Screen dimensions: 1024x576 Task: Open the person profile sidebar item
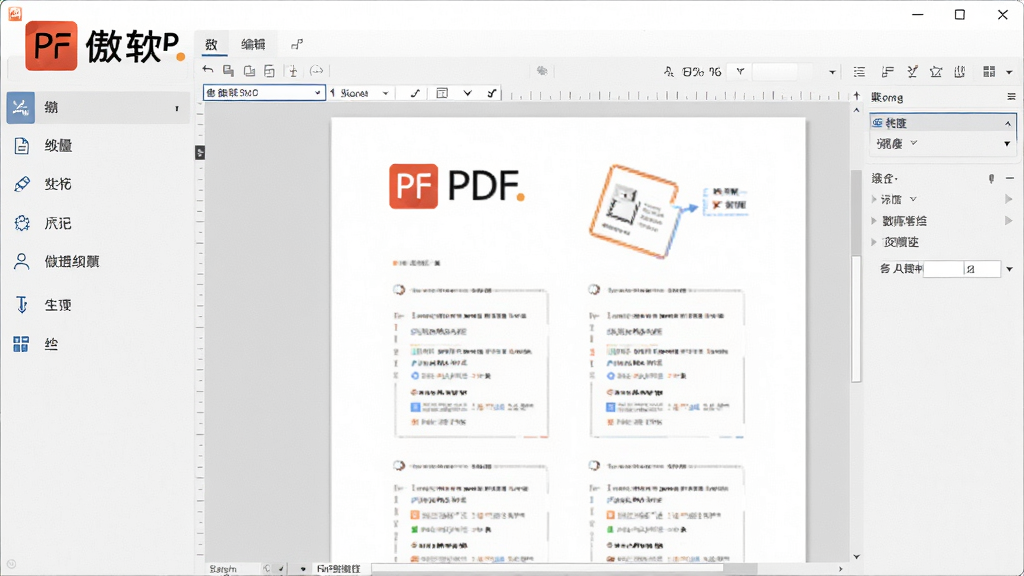point(22,262)
